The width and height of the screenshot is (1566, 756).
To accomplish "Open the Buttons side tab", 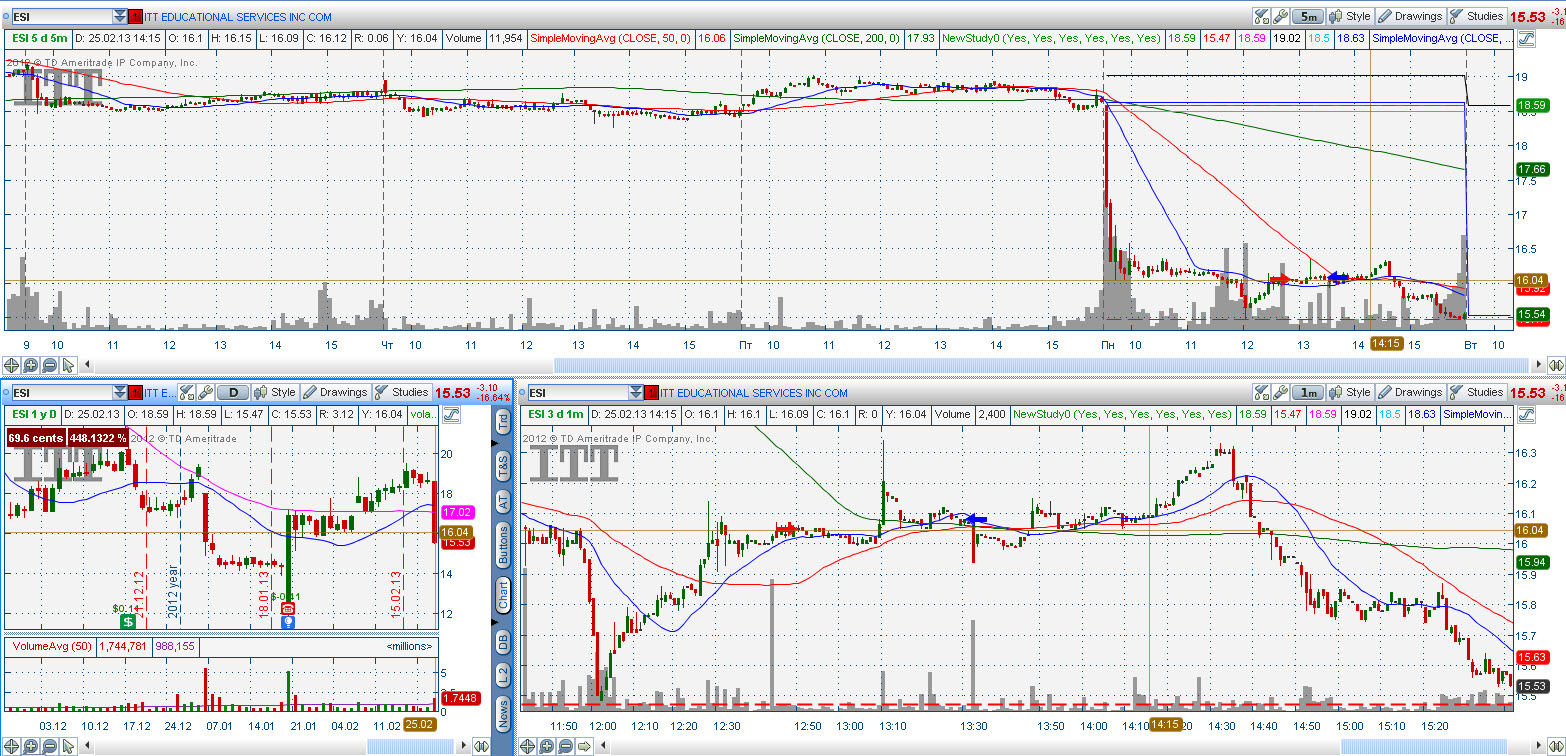I will point(503,544).
